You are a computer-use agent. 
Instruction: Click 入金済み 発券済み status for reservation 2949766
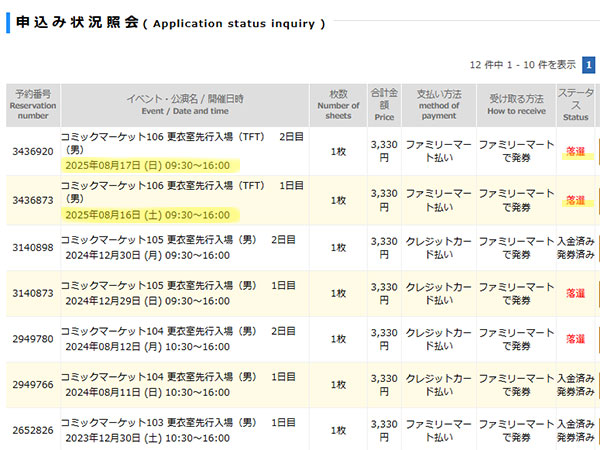click(576, 385)
